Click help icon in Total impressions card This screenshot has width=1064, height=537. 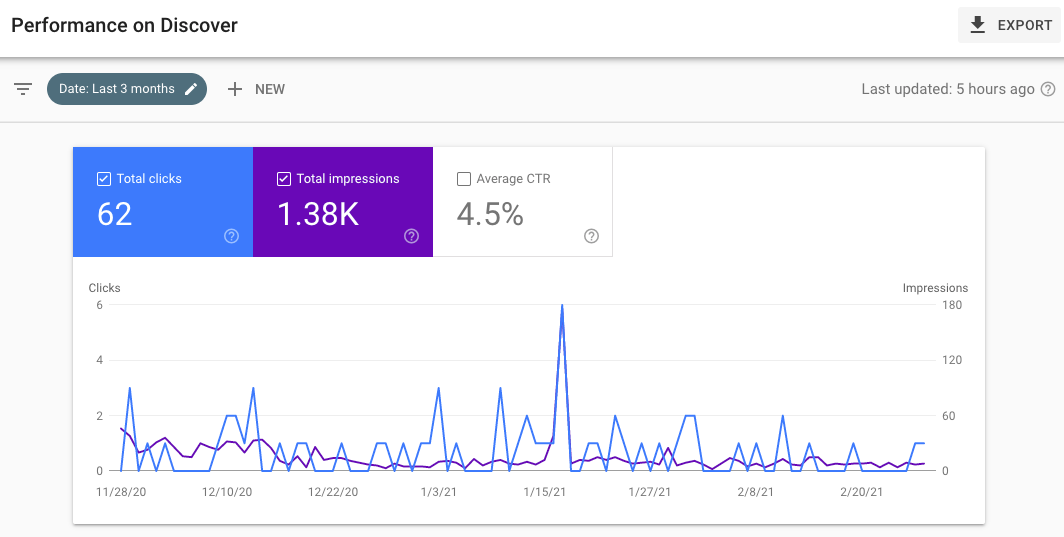pyautogui.click(x=411, y=236)
